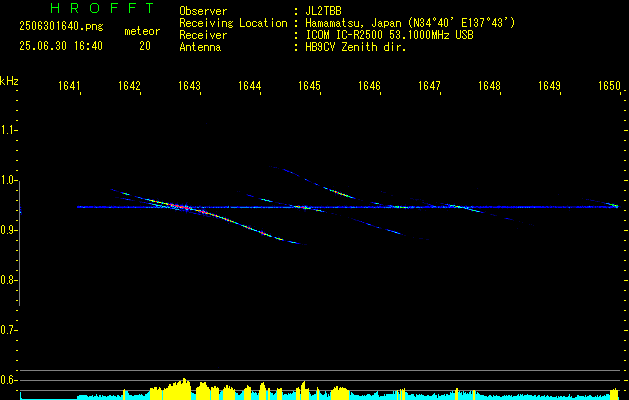The image size is (629, 400).
Task: Click the Antenna field label
Action: [x=200, y=47]
